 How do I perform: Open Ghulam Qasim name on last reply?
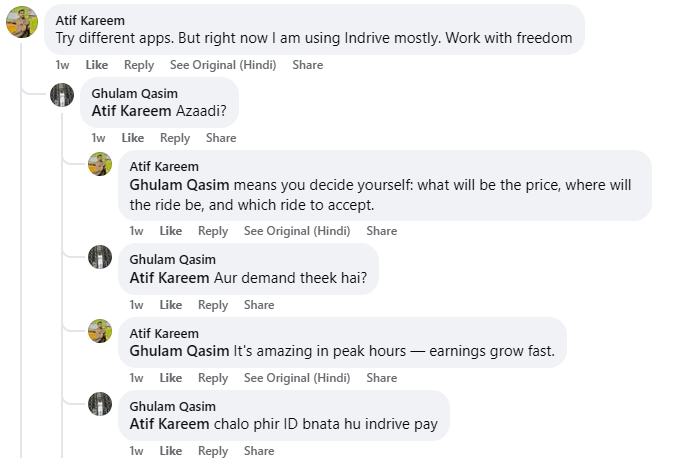click(173, 406)
